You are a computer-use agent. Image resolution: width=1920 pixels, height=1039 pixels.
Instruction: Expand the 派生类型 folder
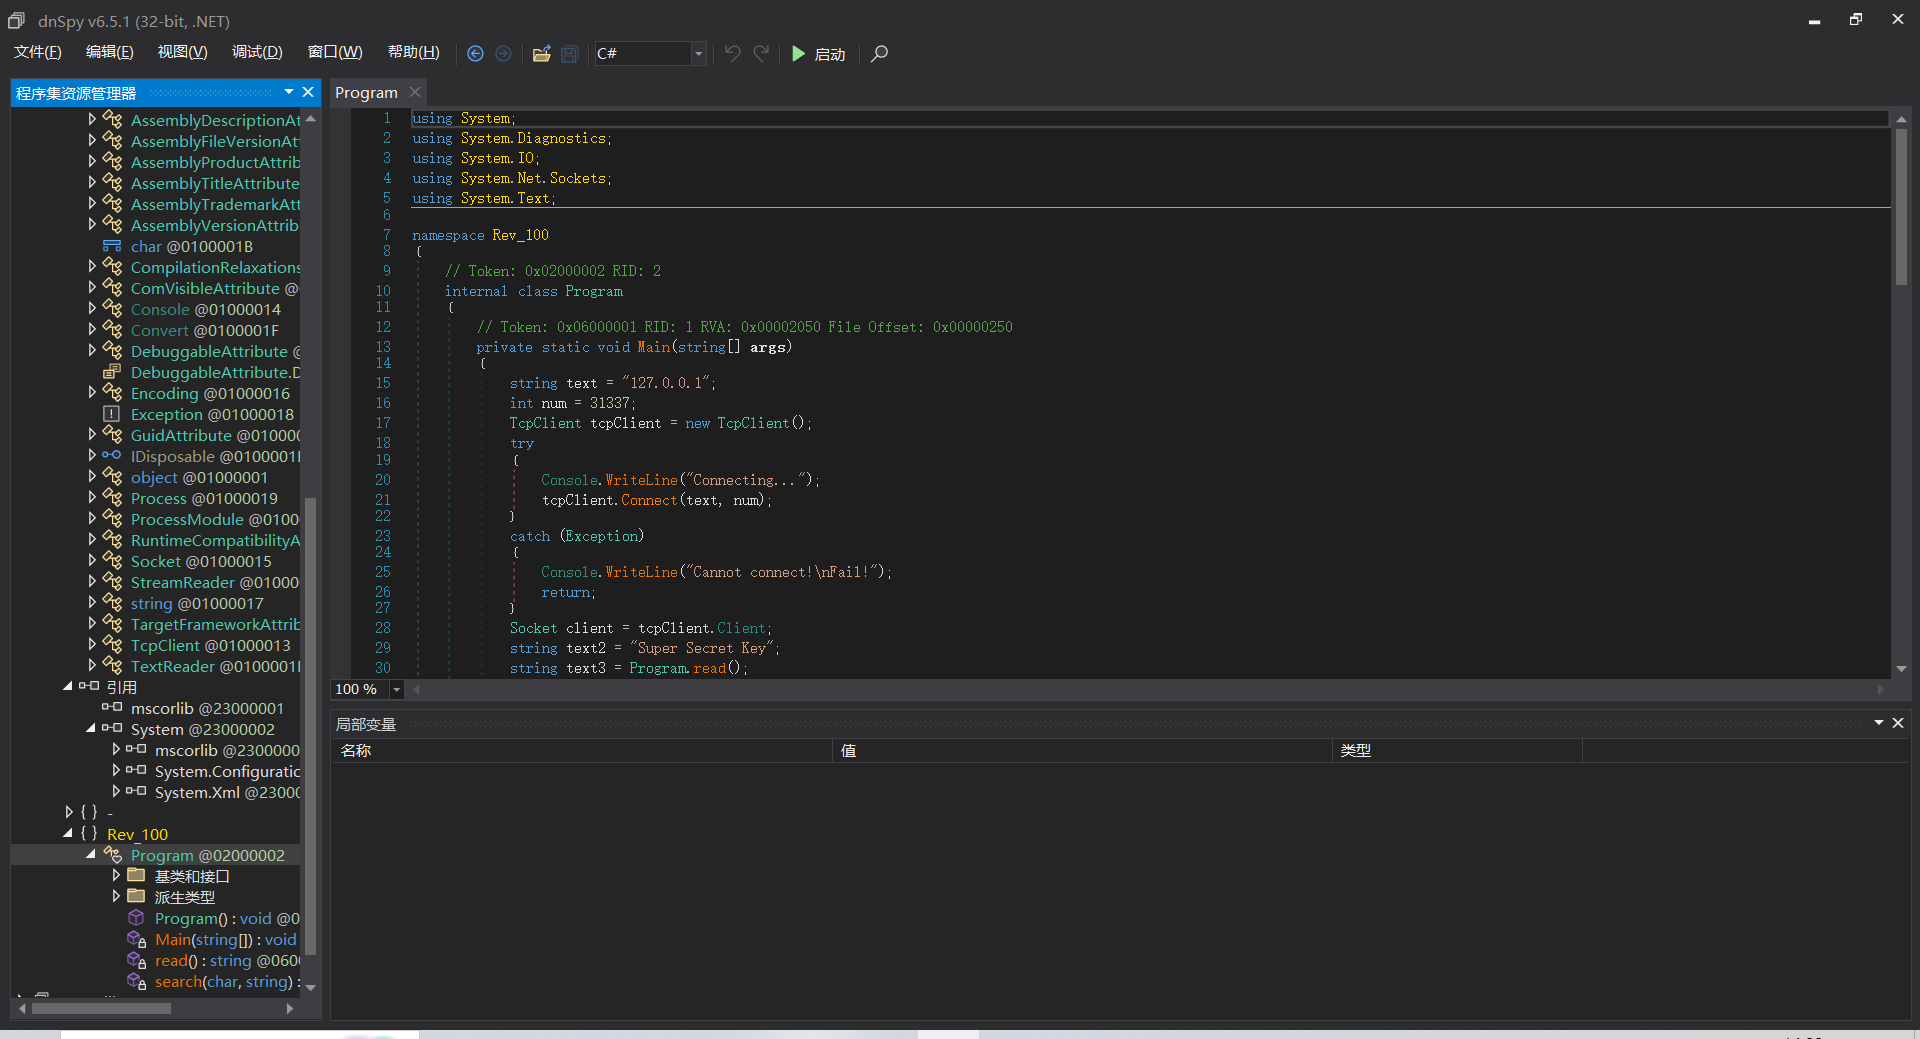116,896
